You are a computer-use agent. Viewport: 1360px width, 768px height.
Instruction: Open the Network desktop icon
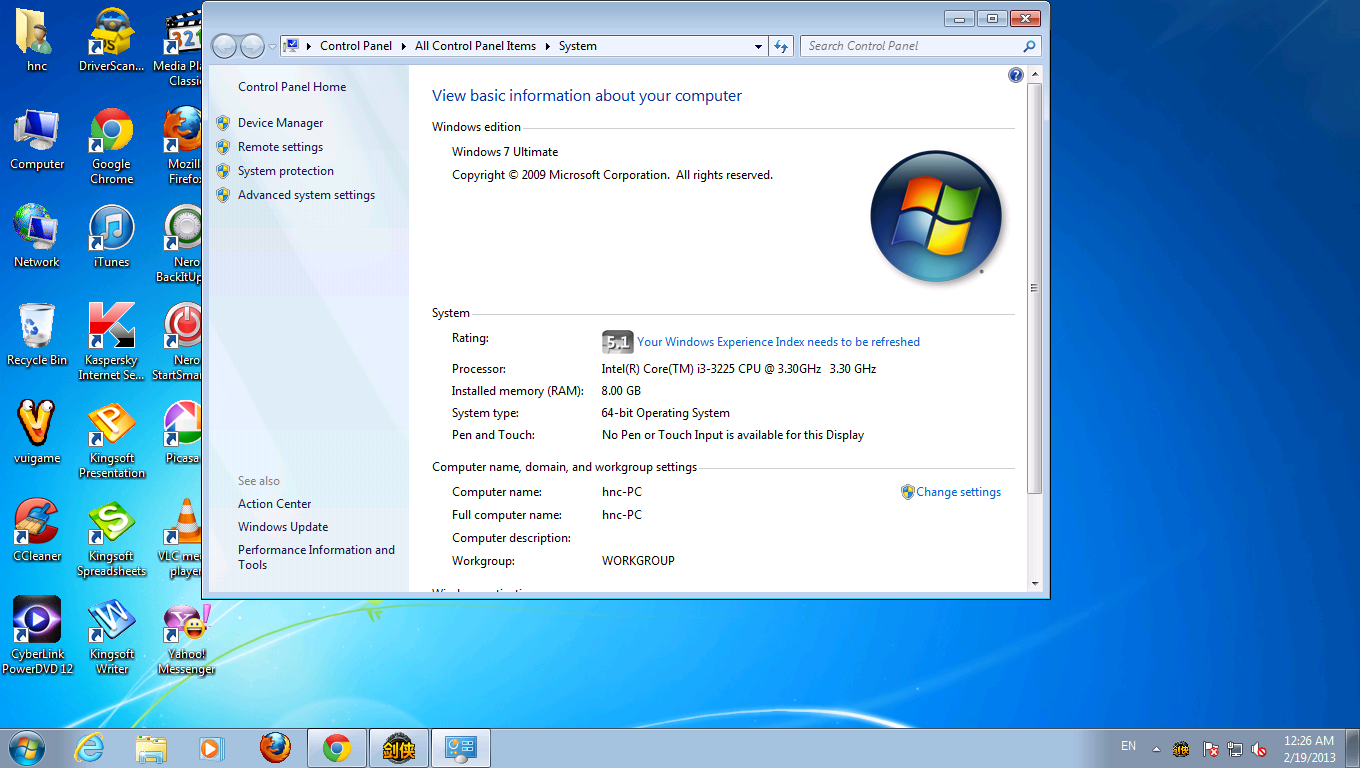tap(37, 237)
